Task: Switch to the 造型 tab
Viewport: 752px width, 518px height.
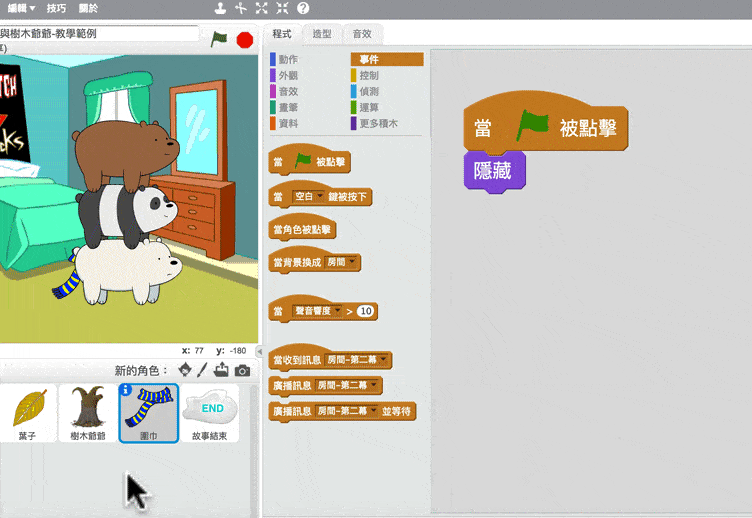Action: pyautogui.click(x=322, y=34)
